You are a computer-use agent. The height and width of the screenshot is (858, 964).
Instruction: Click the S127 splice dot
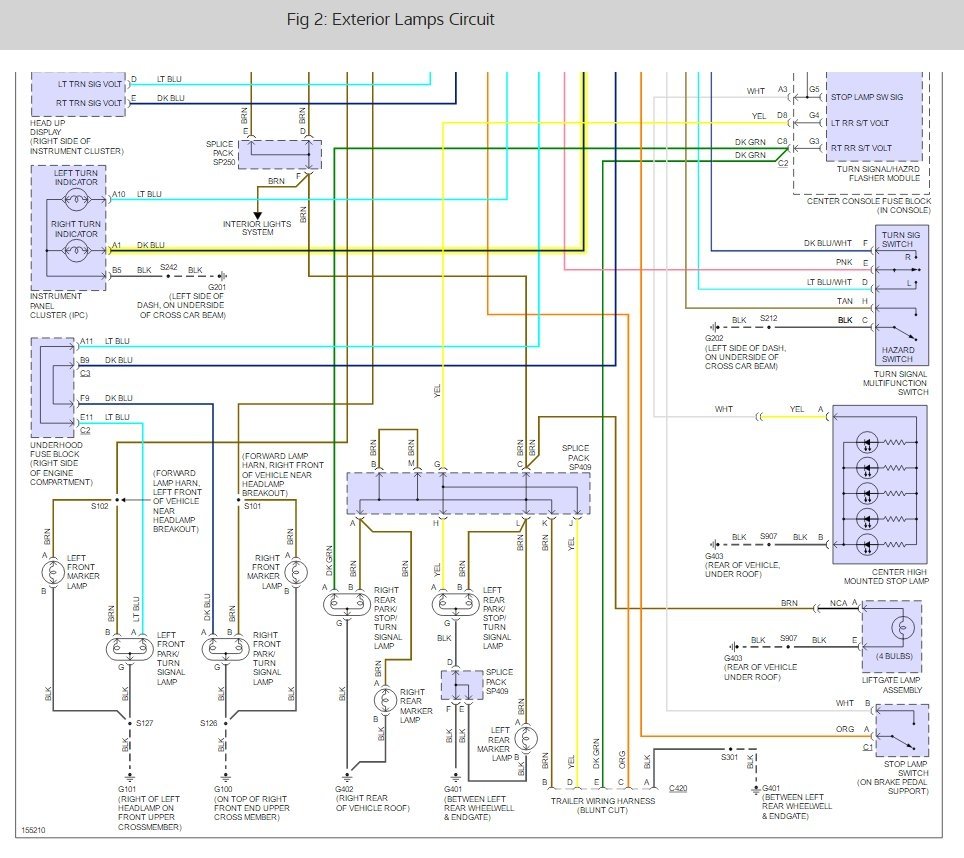coord(130,723)
